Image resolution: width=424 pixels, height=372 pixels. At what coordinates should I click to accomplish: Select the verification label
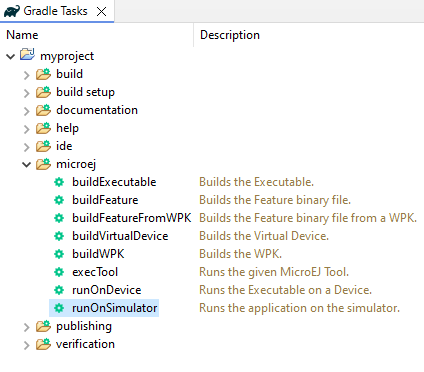click(x=85, y=344)
